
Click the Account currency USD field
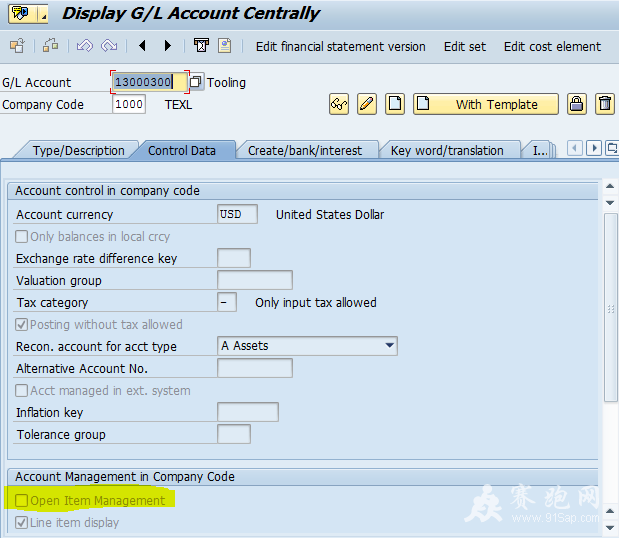(237, 214)
